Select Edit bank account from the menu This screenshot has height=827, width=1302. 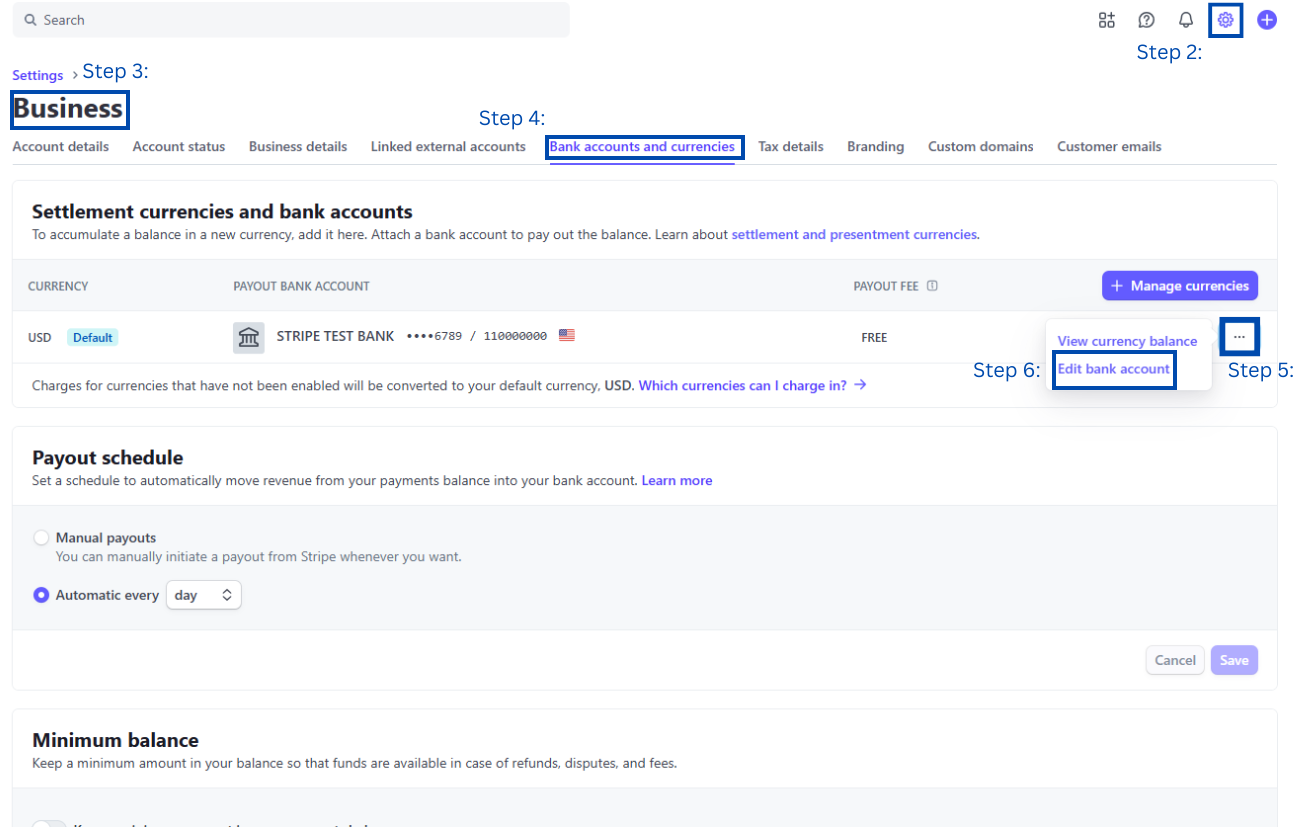tap(1113, 369)
